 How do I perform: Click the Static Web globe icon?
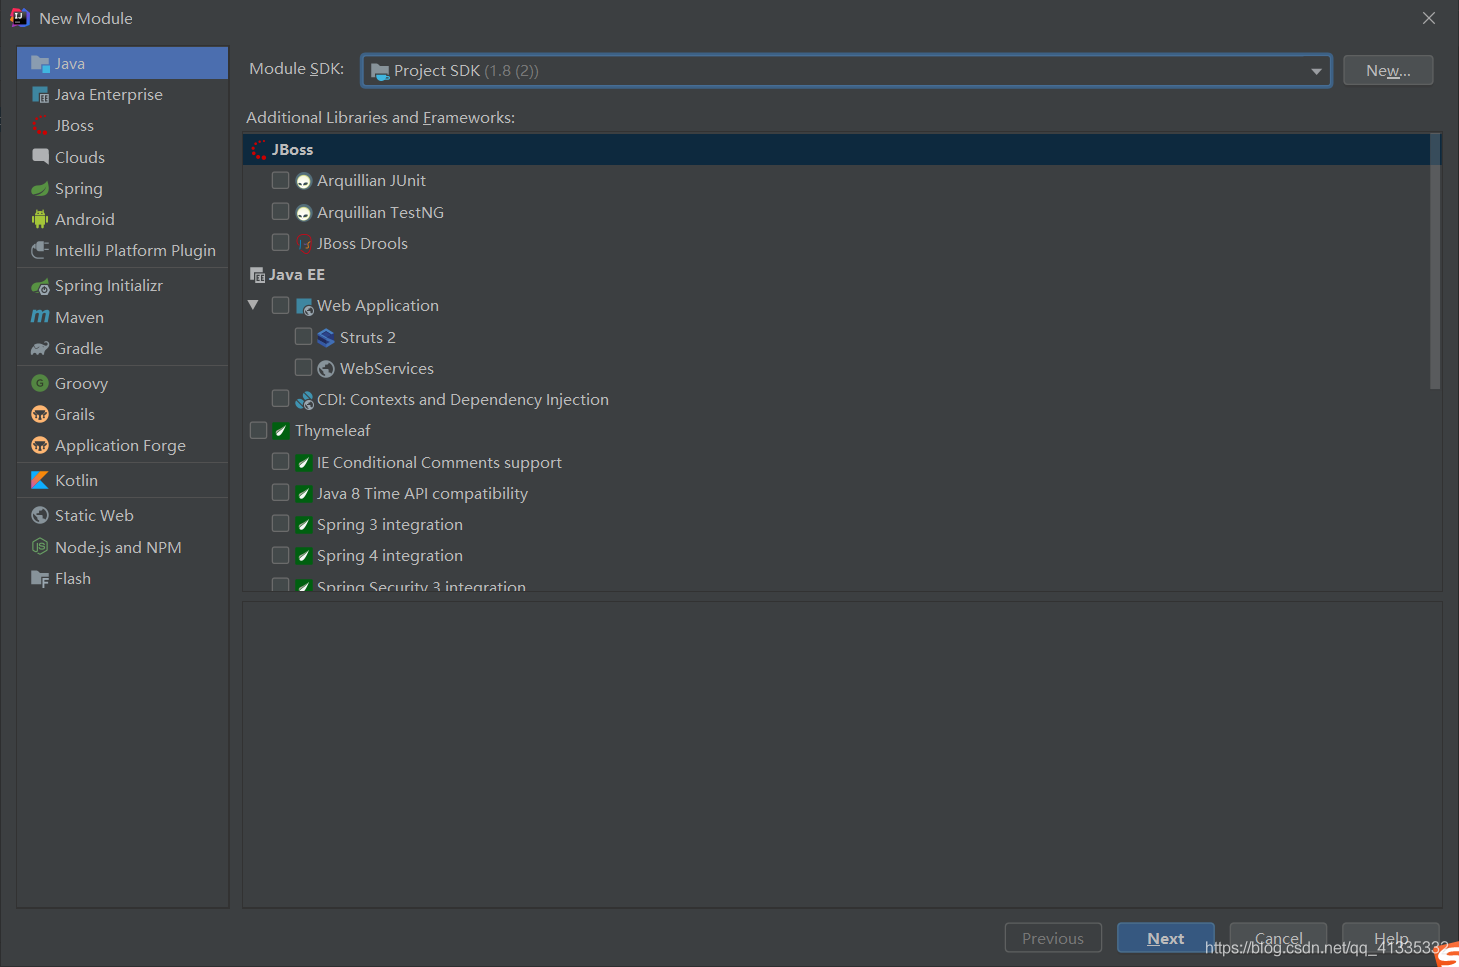pos(40,515)
